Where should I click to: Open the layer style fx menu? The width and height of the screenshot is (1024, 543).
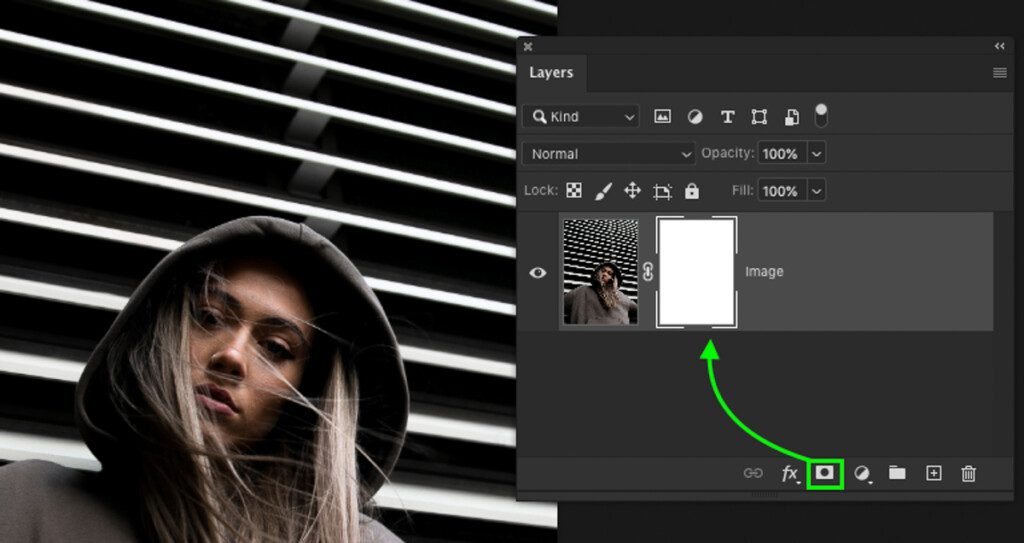[791, 474]
